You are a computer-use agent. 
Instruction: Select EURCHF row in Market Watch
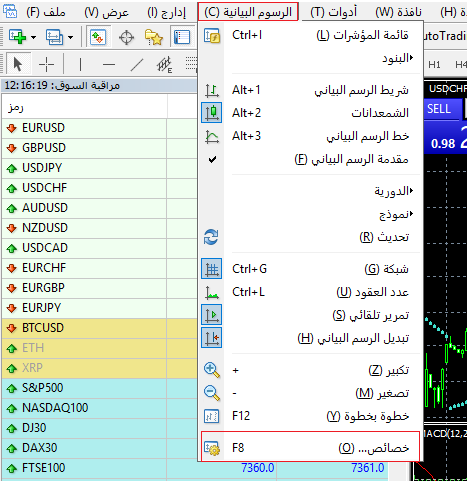pos(99,268)
